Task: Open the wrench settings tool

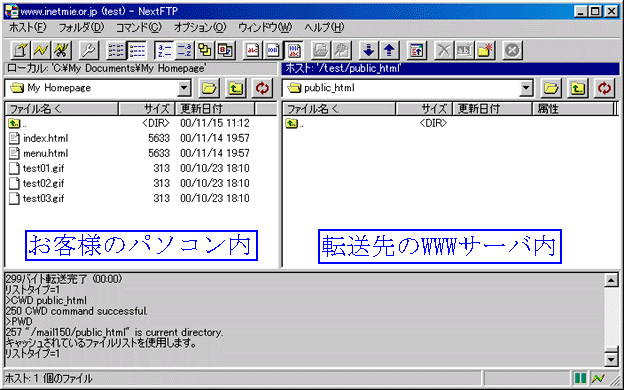Action: (89, 50)
